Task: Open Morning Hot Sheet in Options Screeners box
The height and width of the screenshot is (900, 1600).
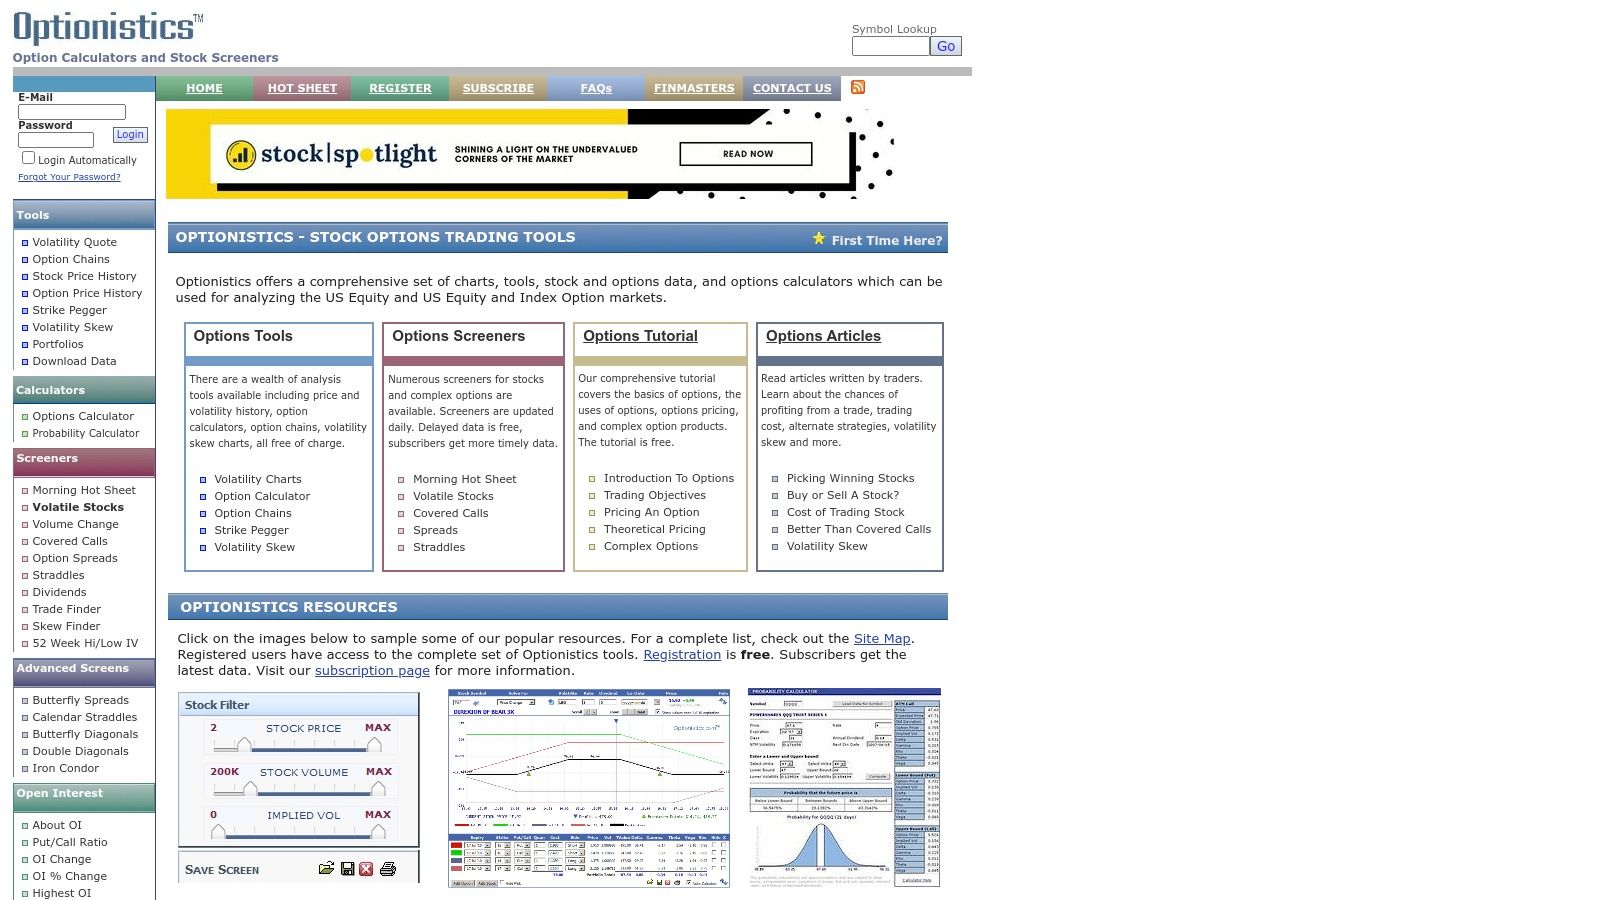Action: click(x=465, y=479)
